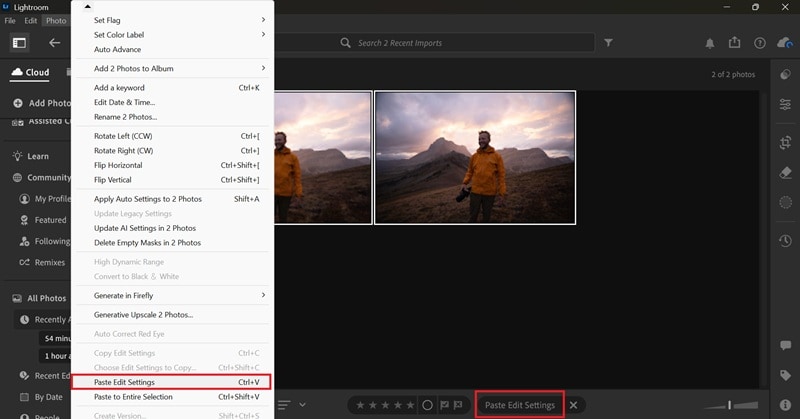Rate photo with first star

[360, 405]
